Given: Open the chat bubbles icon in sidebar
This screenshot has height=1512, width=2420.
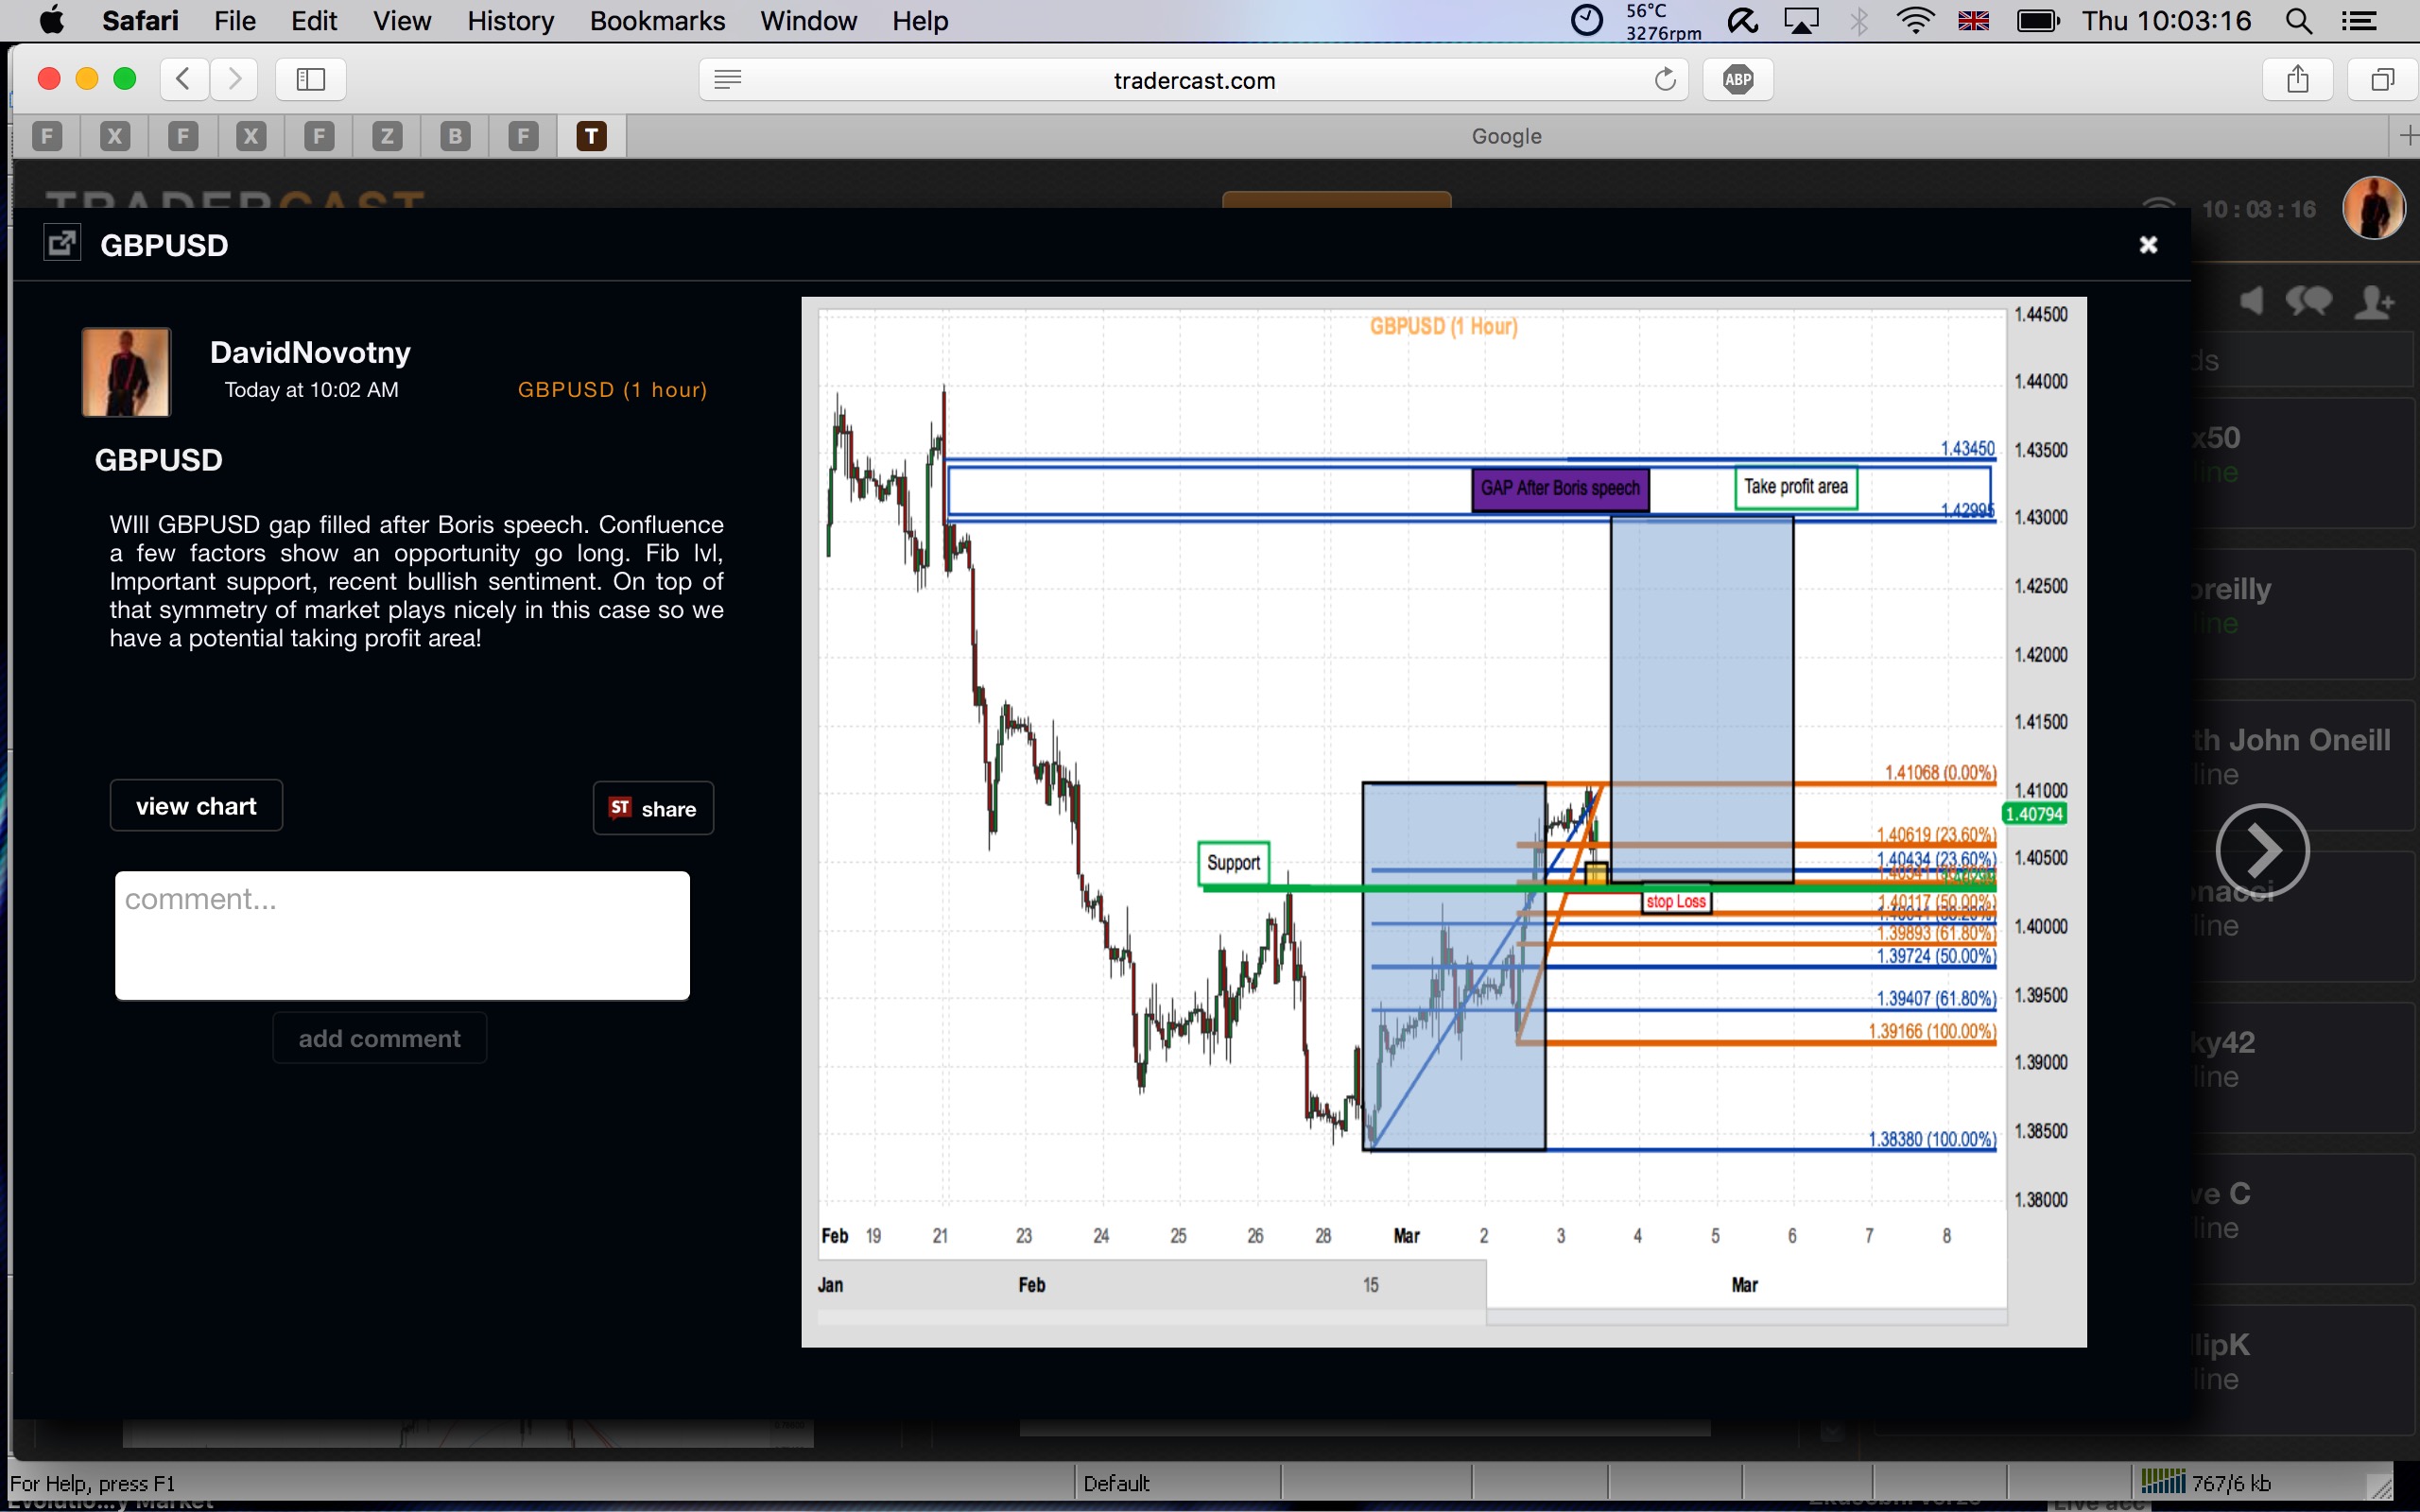Looking at the screenshot, I should pos(2308,300).
